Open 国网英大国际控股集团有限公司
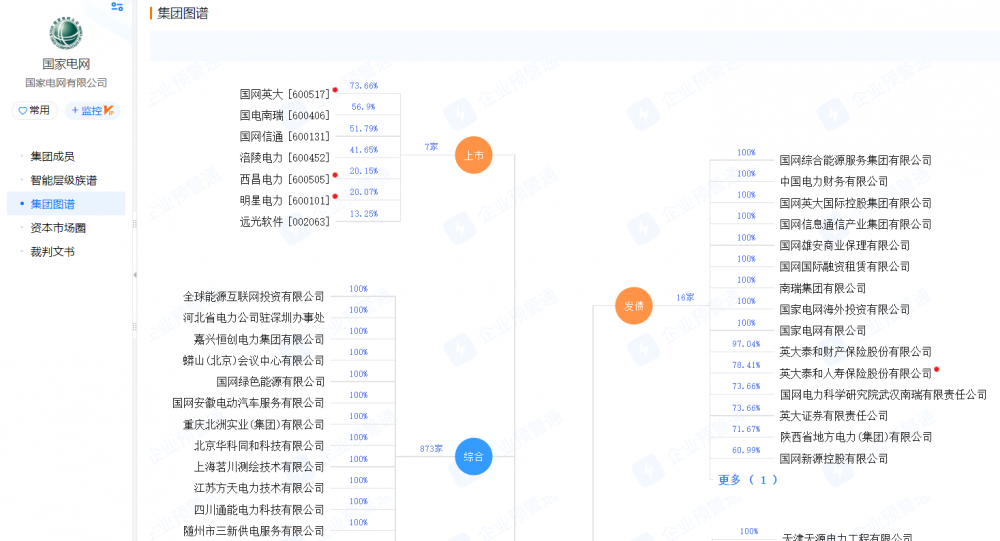 855,203
